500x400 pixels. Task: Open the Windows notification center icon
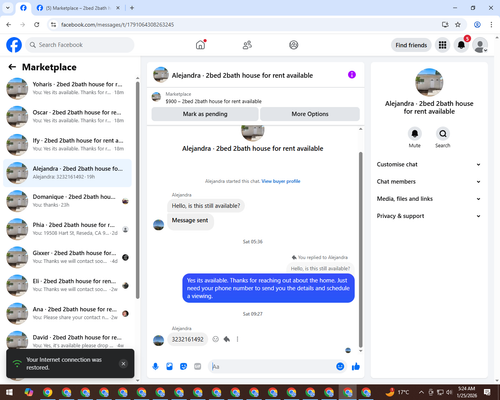click(x=487, y=392)
